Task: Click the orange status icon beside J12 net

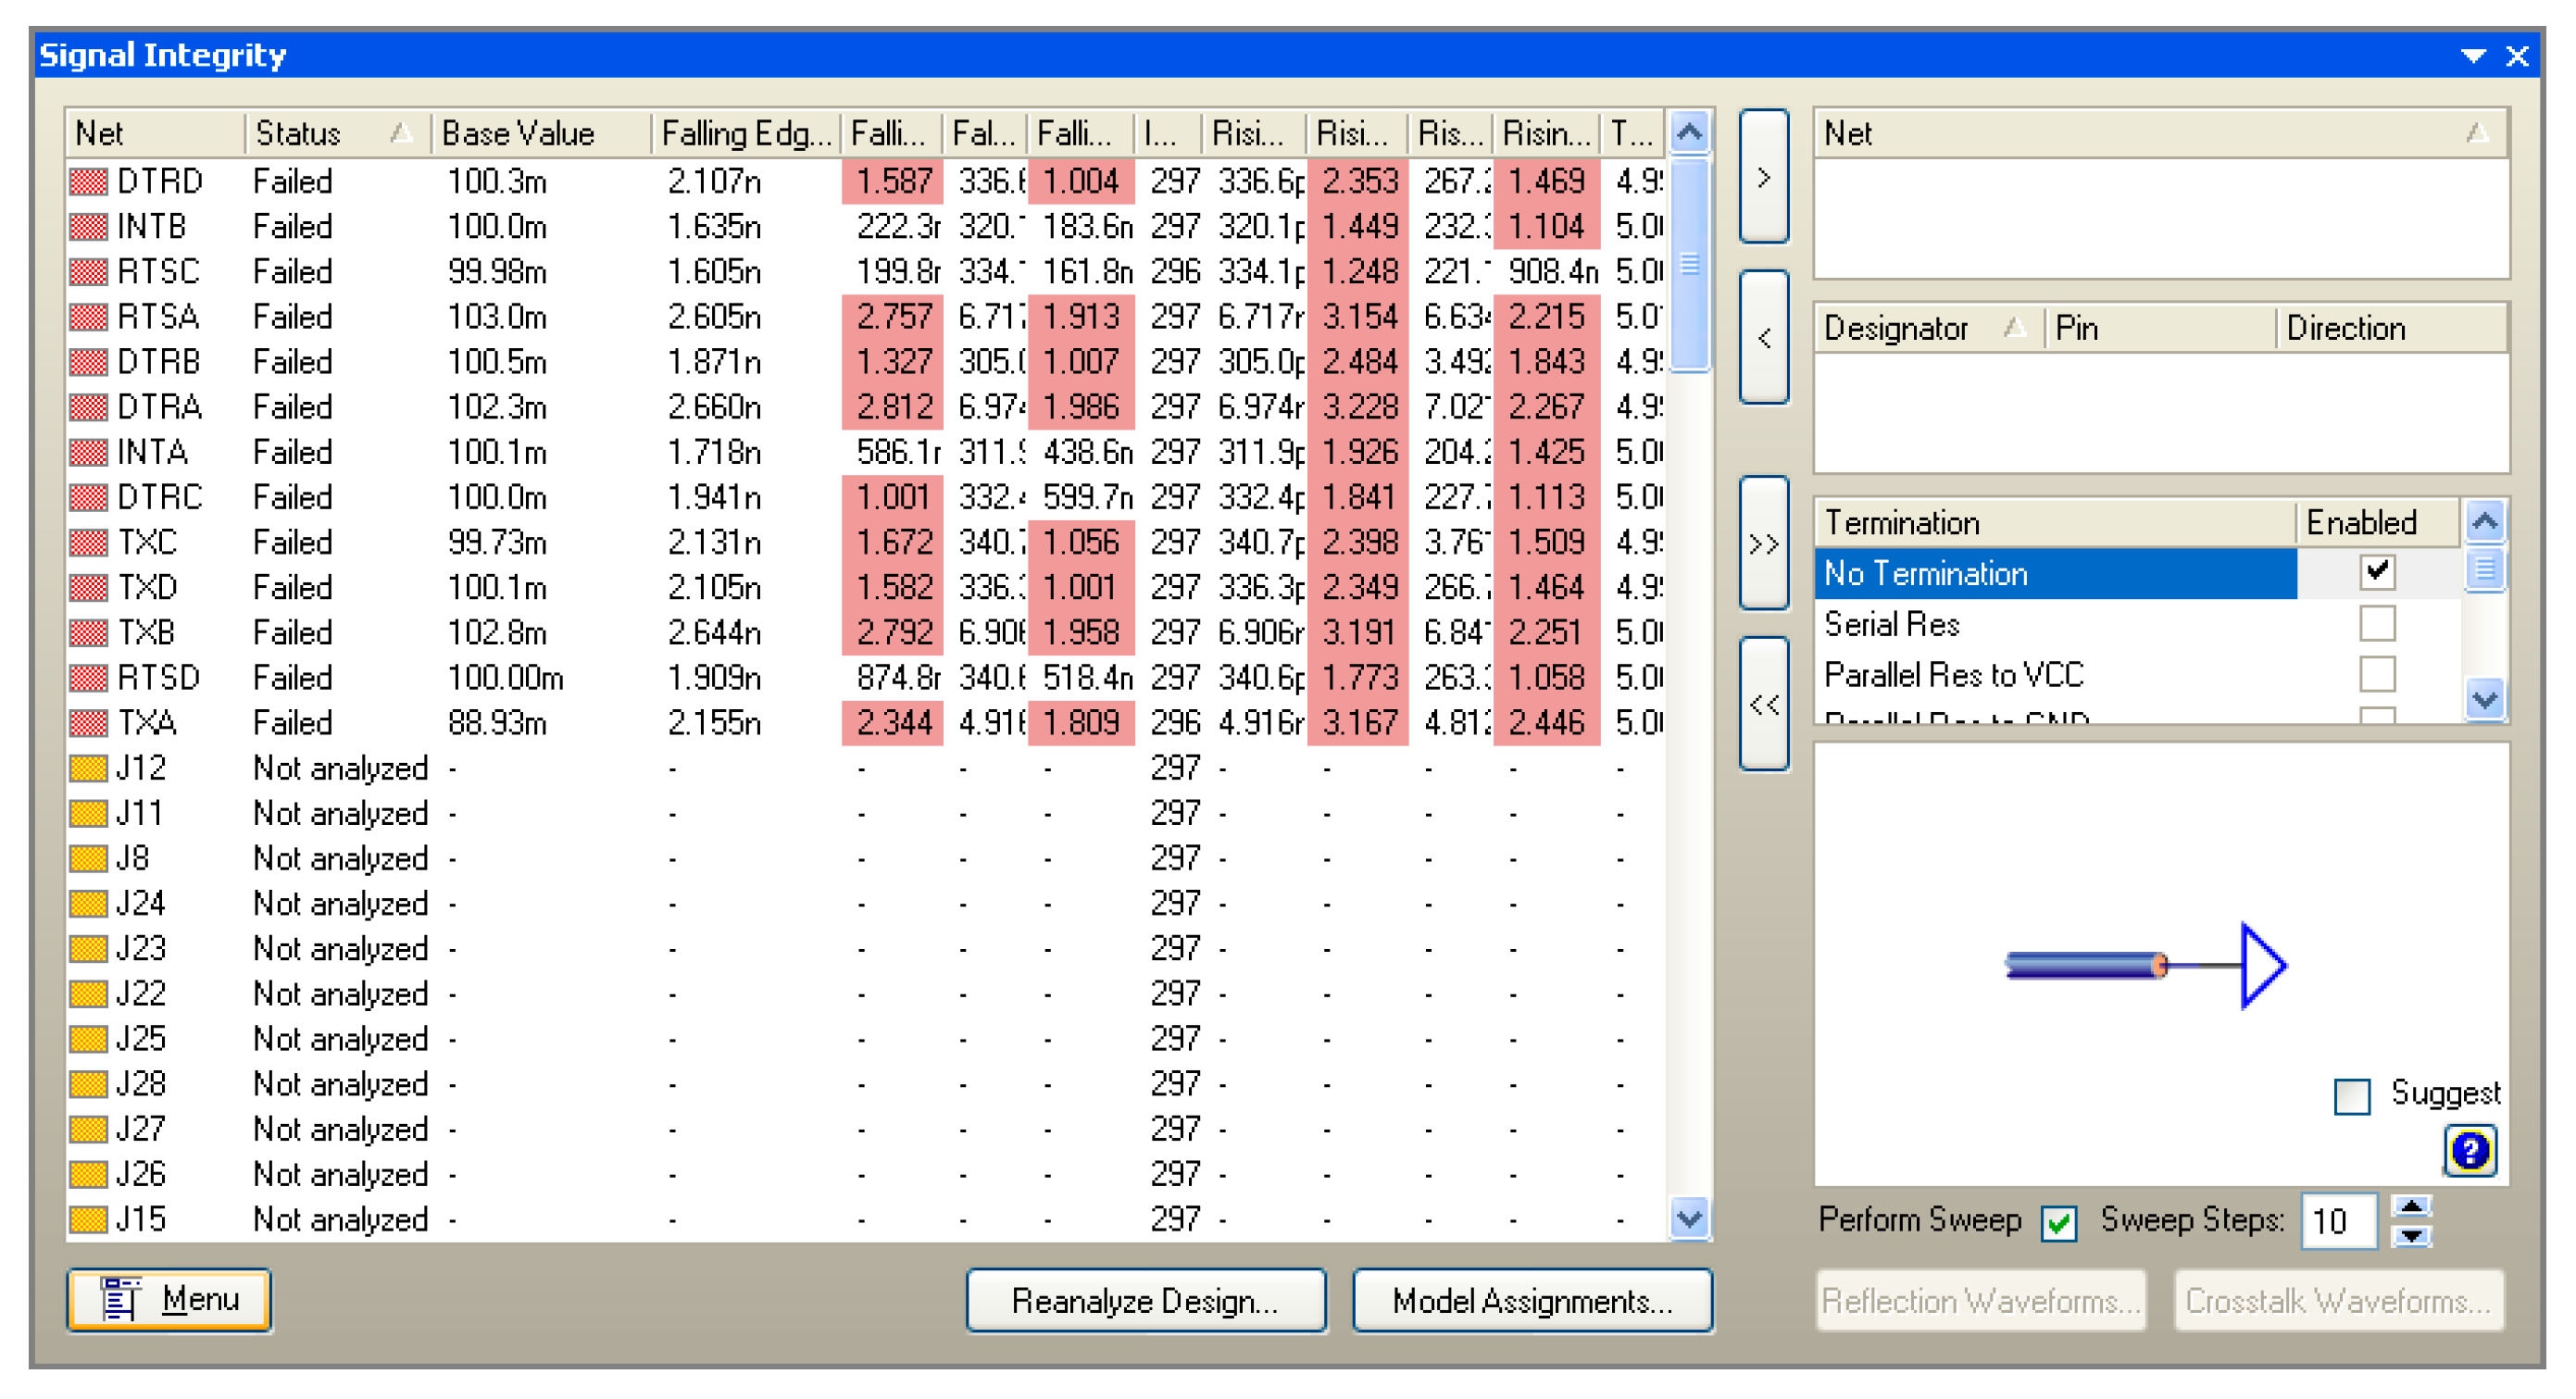Action: tap(88, 768)
